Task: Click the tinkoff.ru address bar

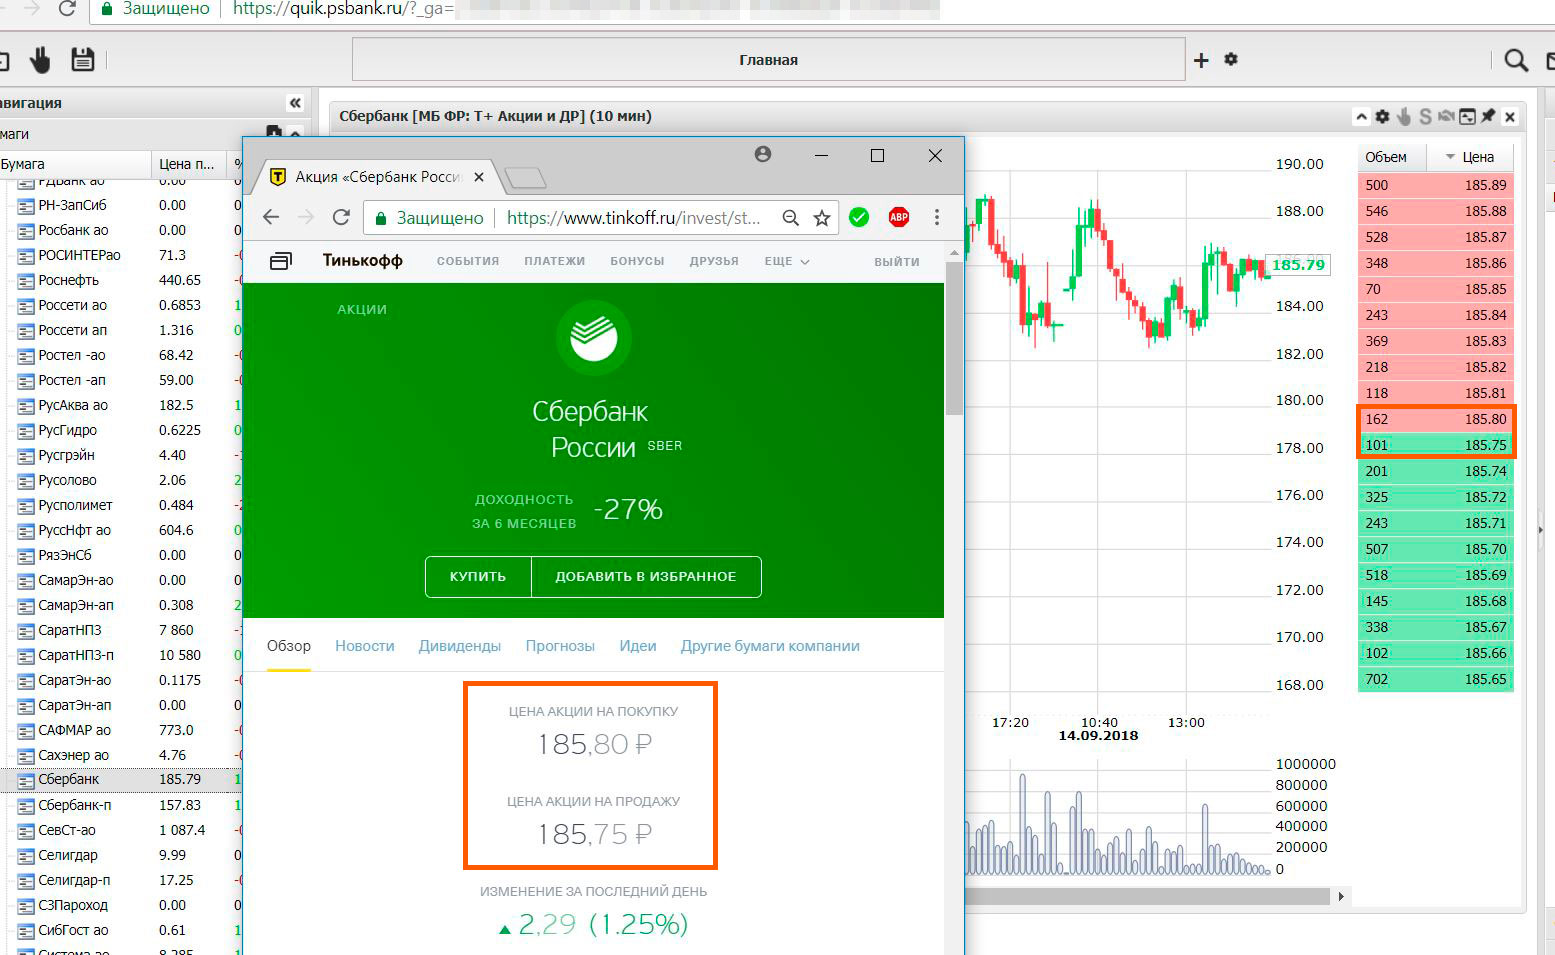Action: 633,217
